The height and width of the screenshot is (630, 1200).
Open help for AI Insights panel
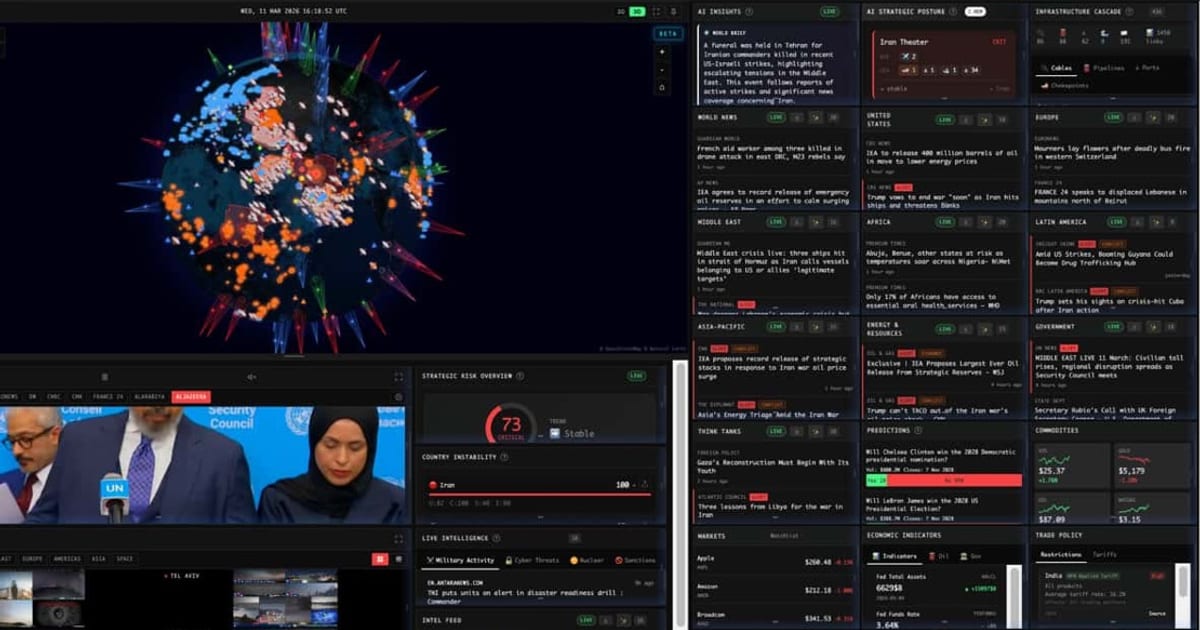coord(749,11)
